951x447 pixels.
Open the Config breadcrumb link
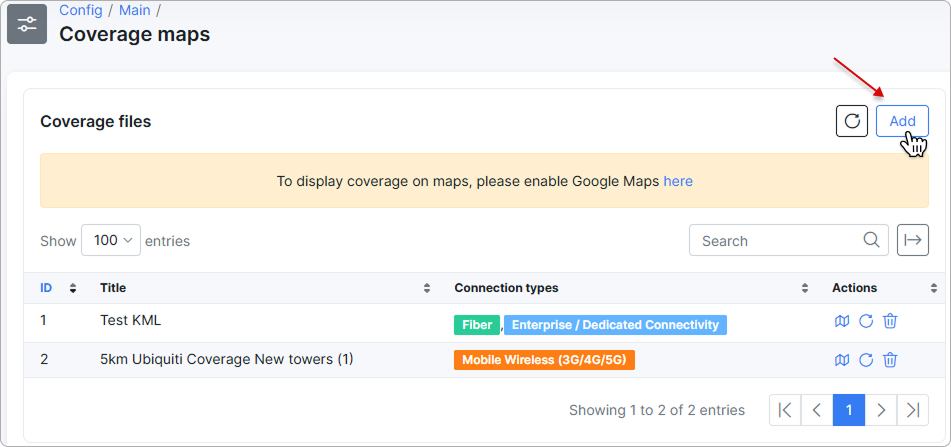(x=81, y=10)
